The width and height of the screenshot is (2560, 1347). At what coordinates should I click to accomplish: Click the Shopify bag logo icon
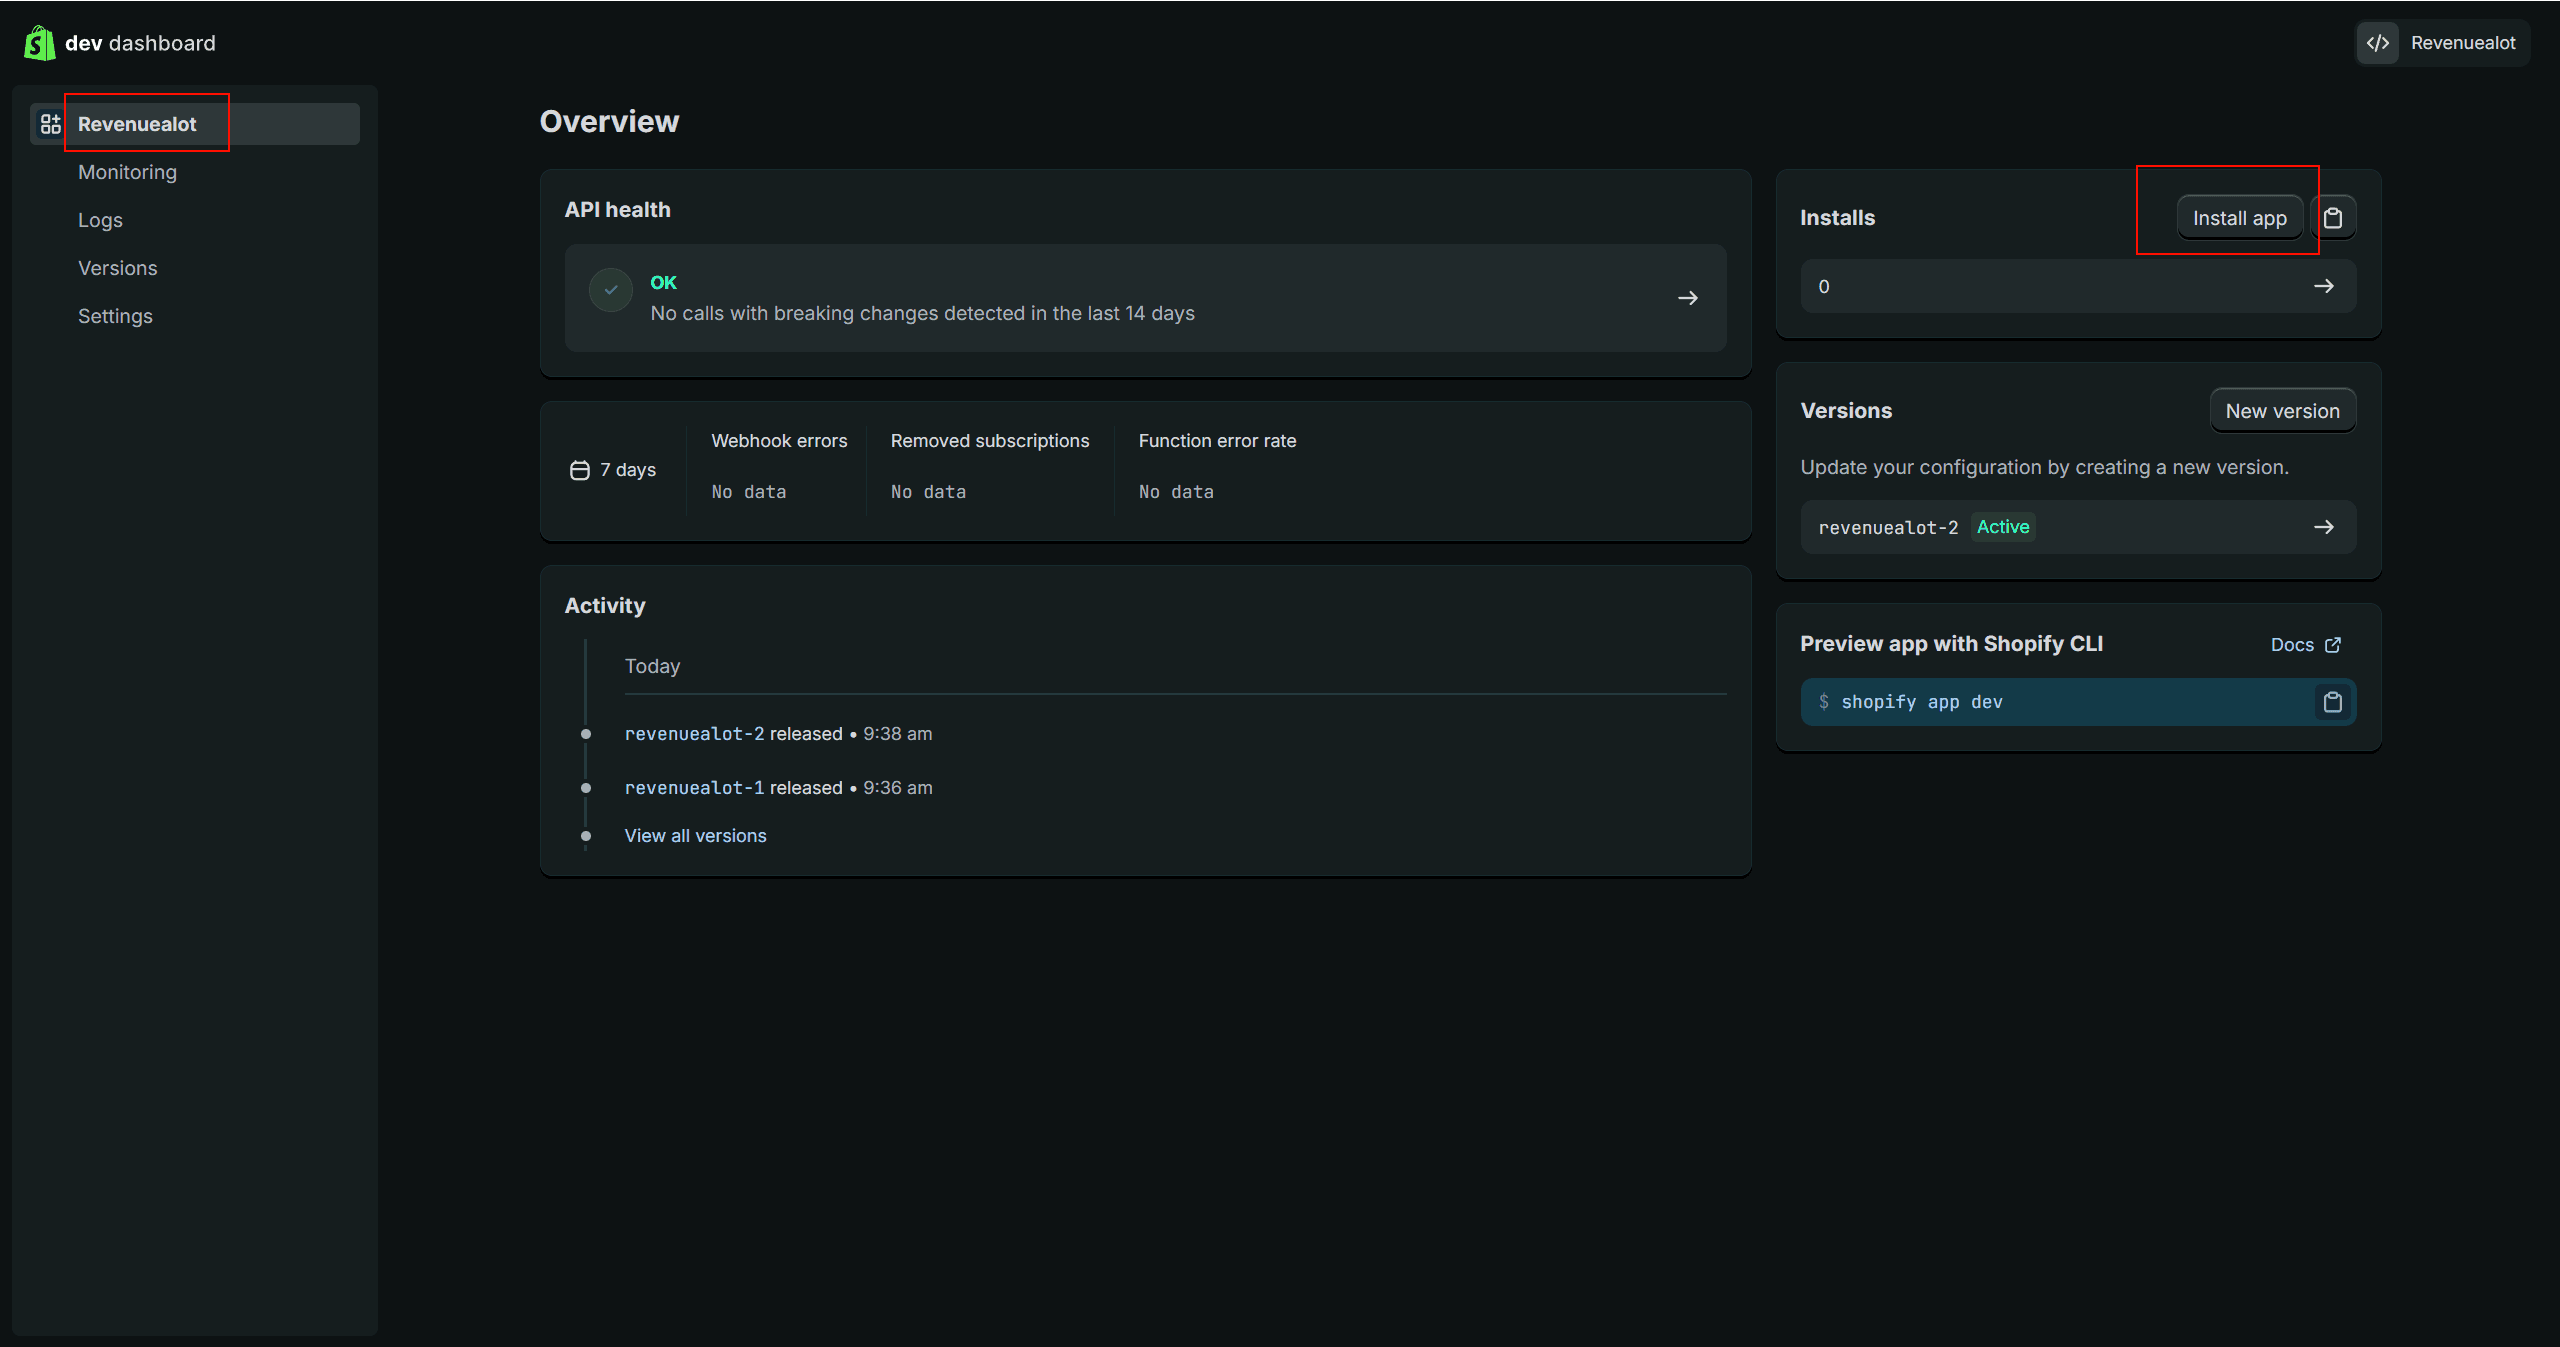[39, 43]
